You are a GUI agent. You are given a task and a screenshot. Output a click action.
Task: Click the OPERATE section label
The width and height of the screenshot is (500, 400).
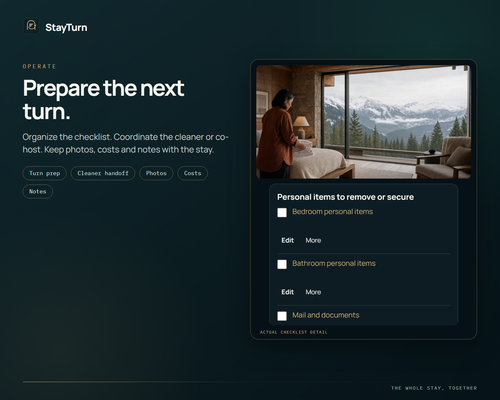39,66
